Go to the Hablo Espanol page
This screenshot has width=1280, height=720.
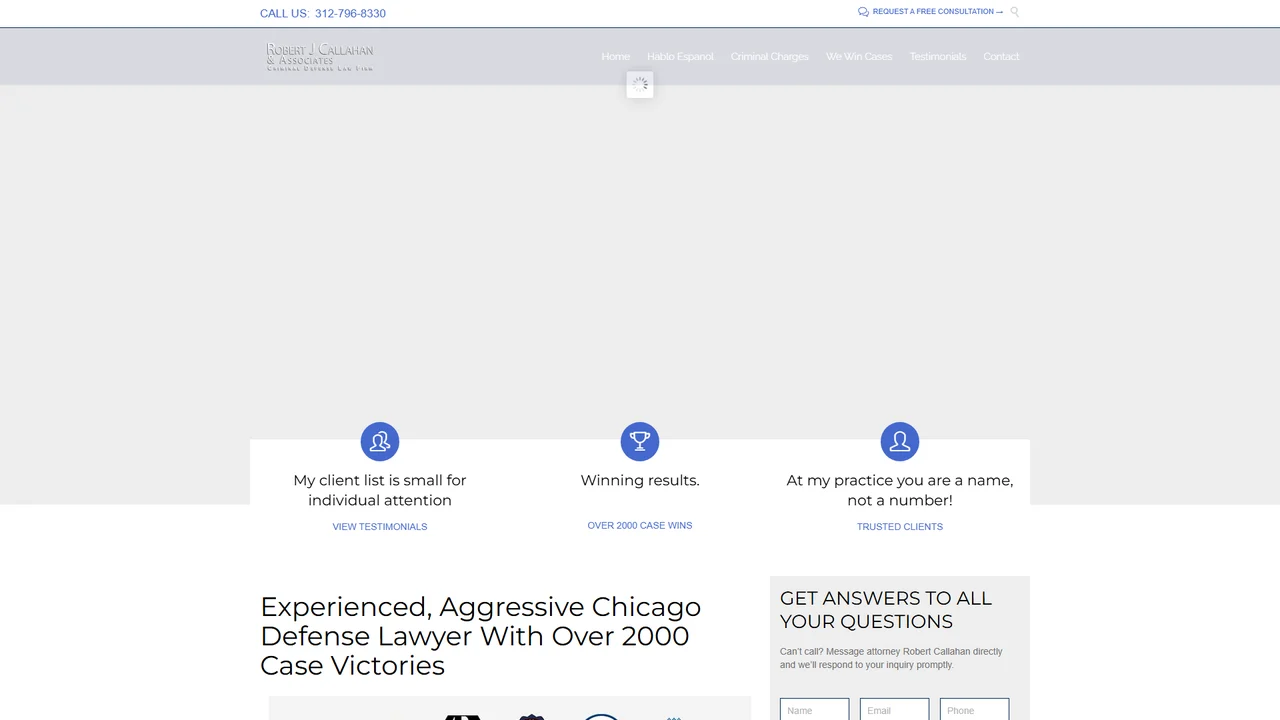[x=680, y=57]
